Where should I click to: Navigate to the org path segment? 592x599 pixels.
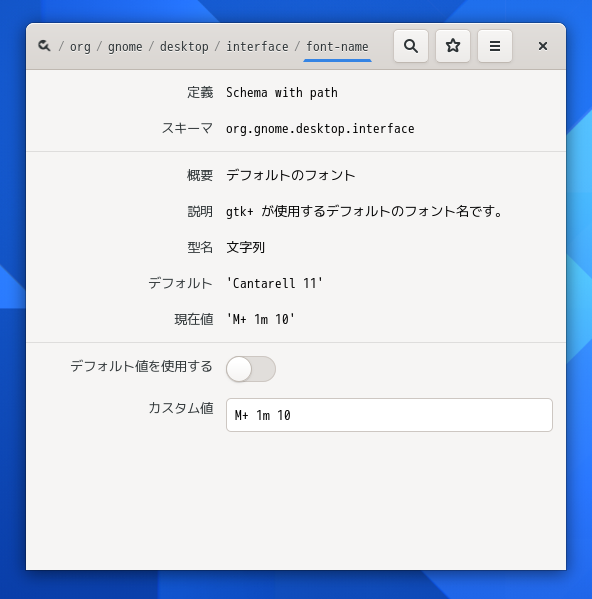click(80, 47)
